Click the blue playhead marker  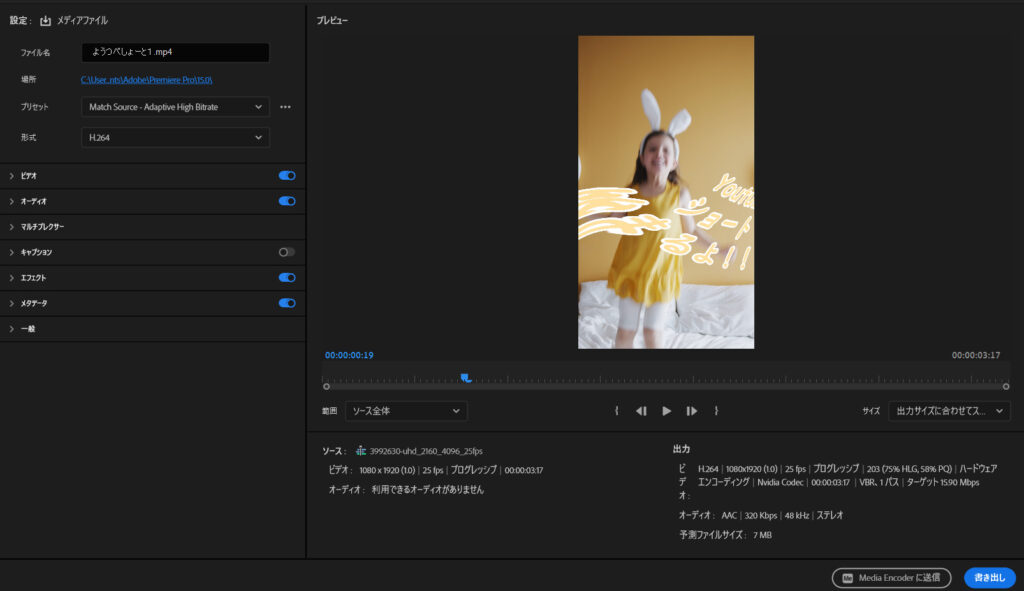[x=466, y=378]
